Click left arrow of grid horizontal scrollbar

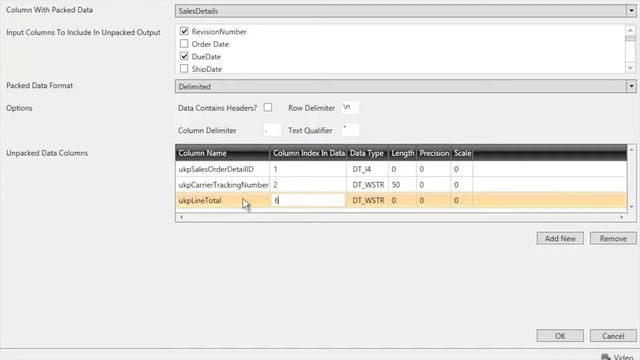182,217
